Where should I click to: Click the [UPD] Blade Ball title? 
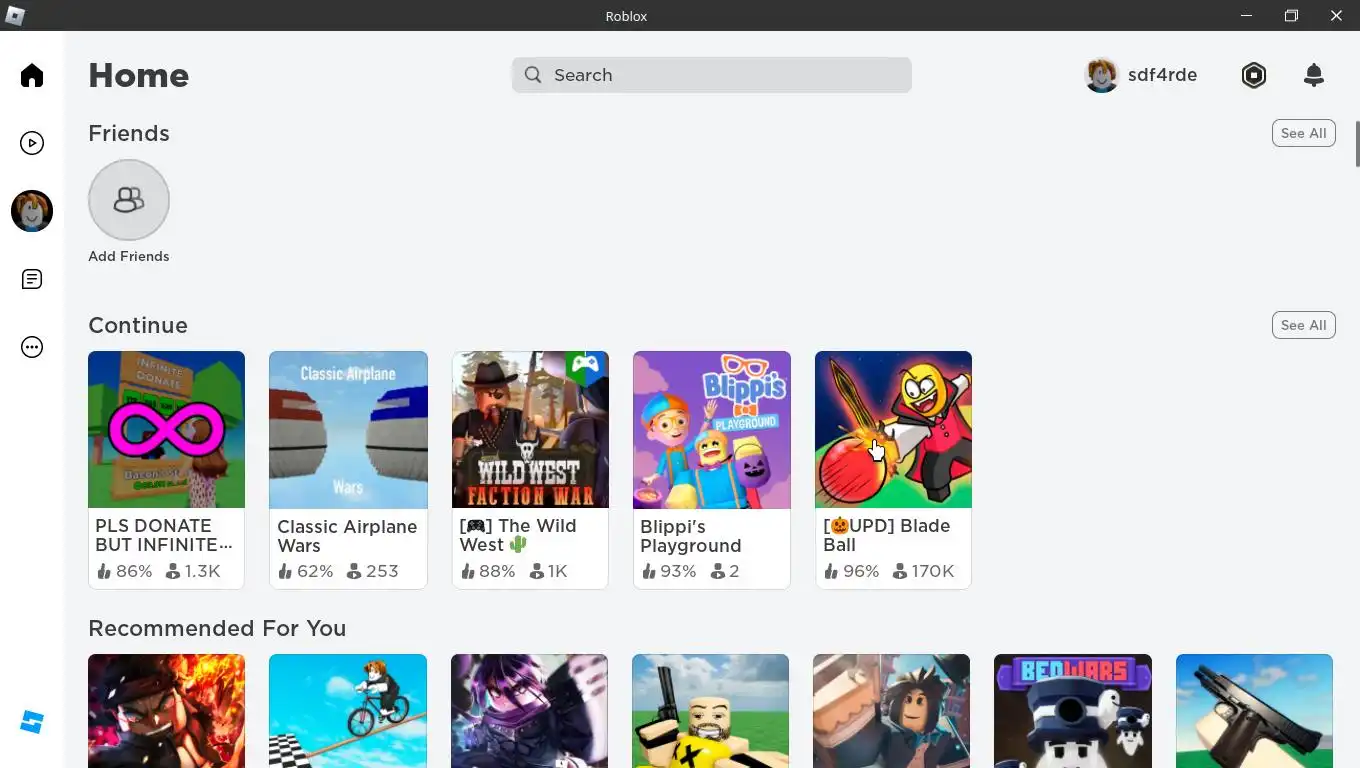(886, 535)
